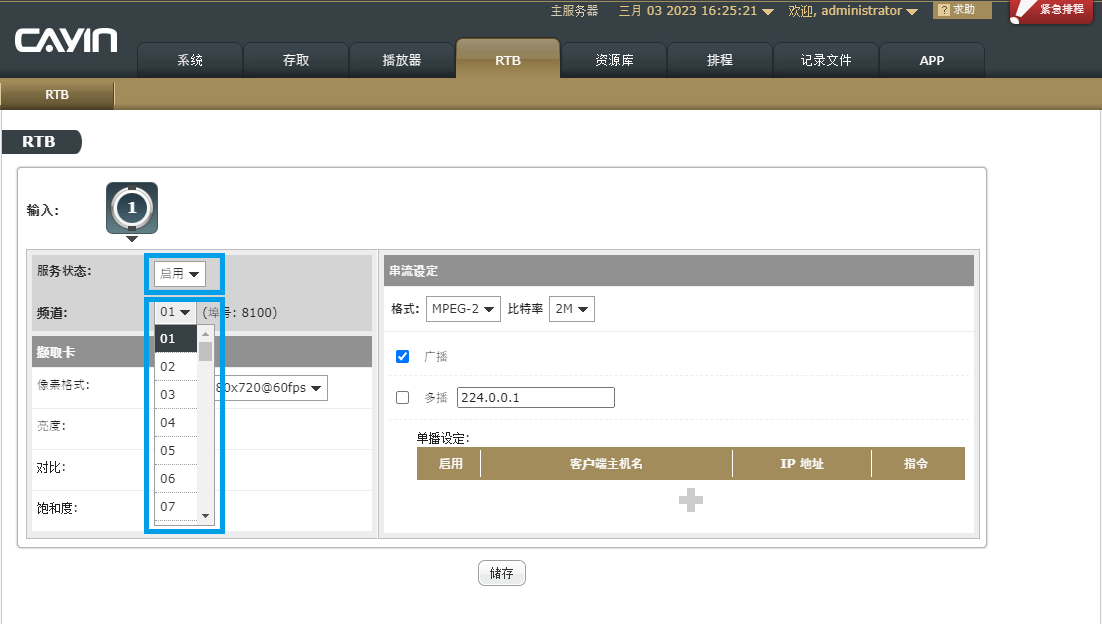Go to the 资源库 tab
Screen dimensions: 1102x630
614,60
